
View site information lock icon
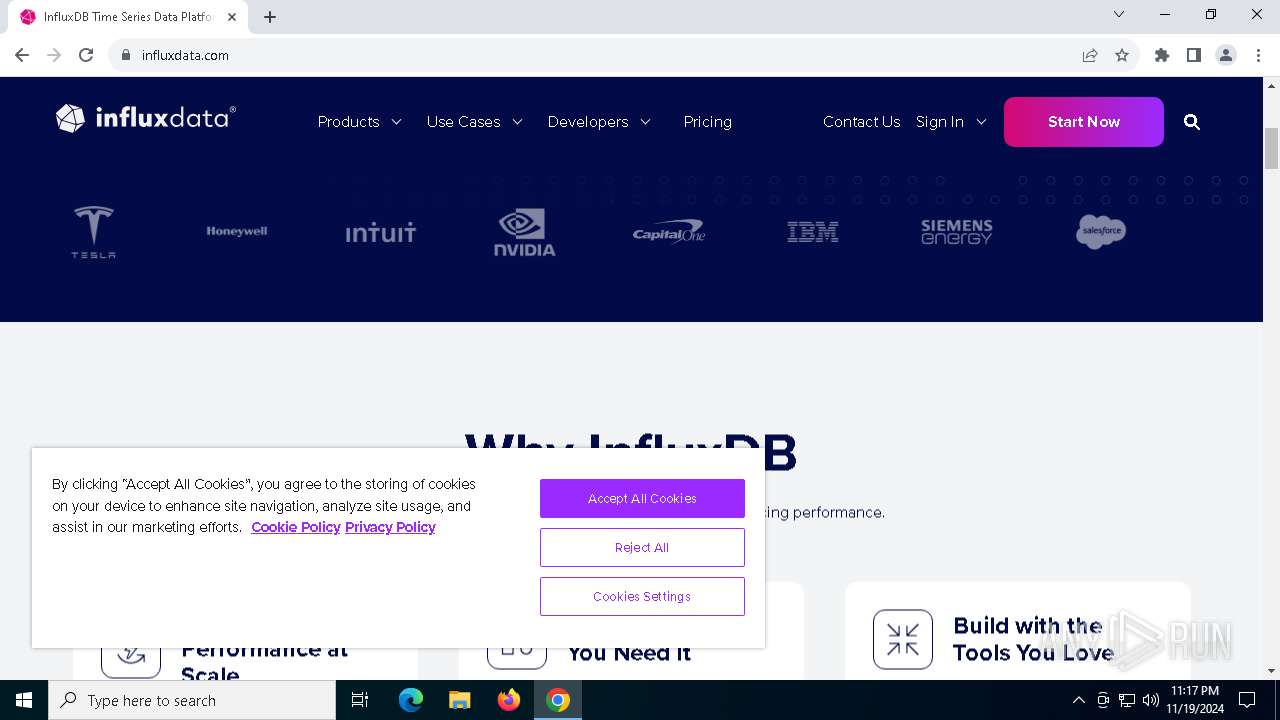point(126,55)
